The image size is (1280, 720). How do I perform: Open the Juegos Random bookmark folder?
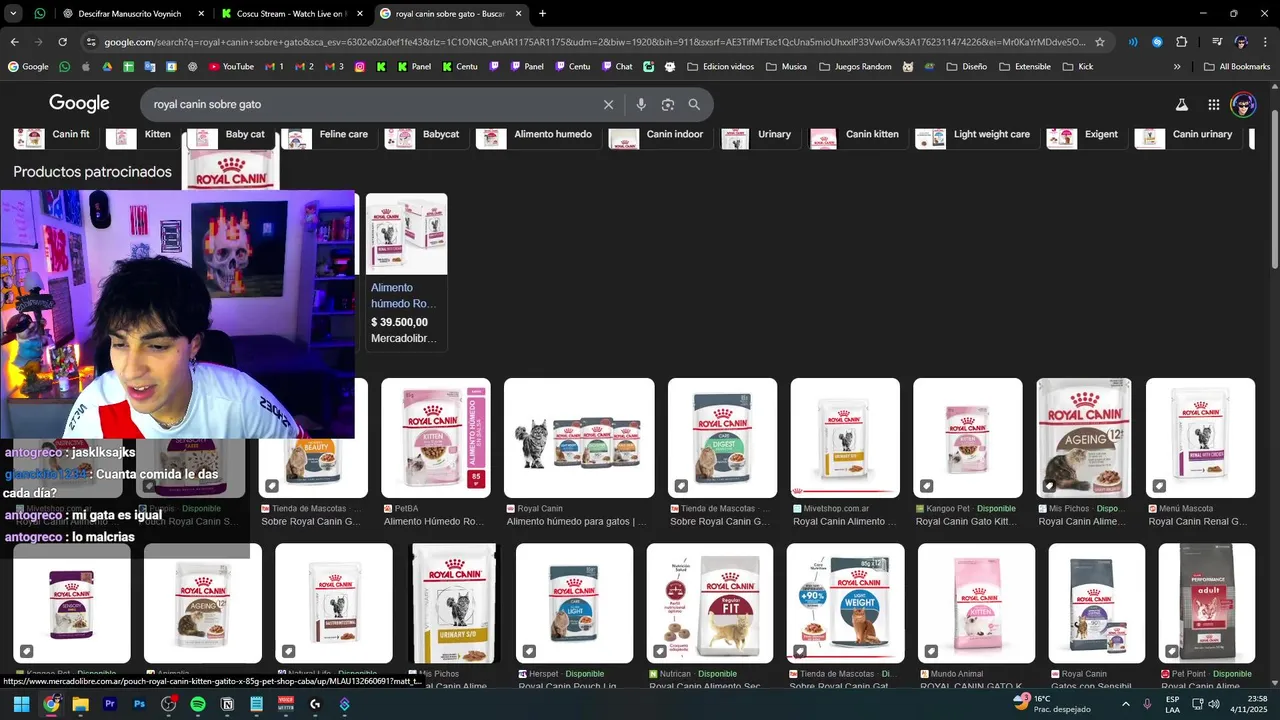pos(855,66)
